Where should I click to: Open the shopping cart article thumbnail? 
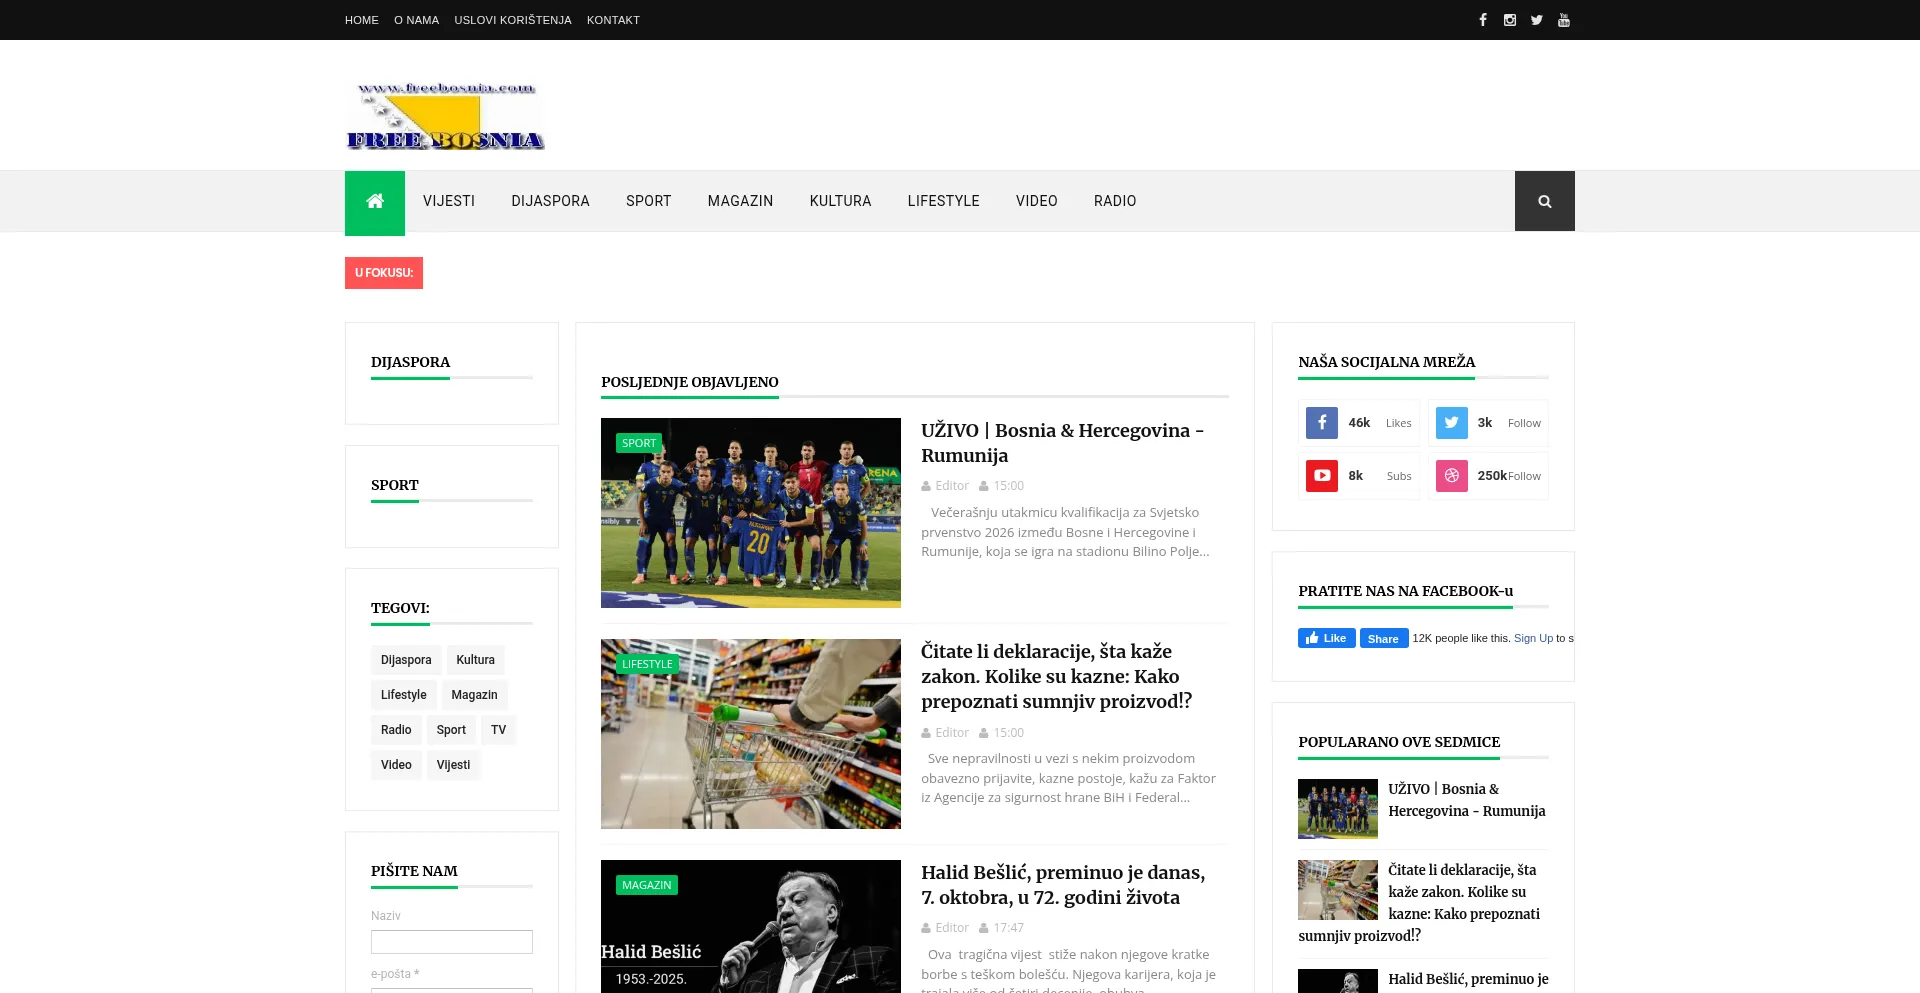click(x=750, y=734)
